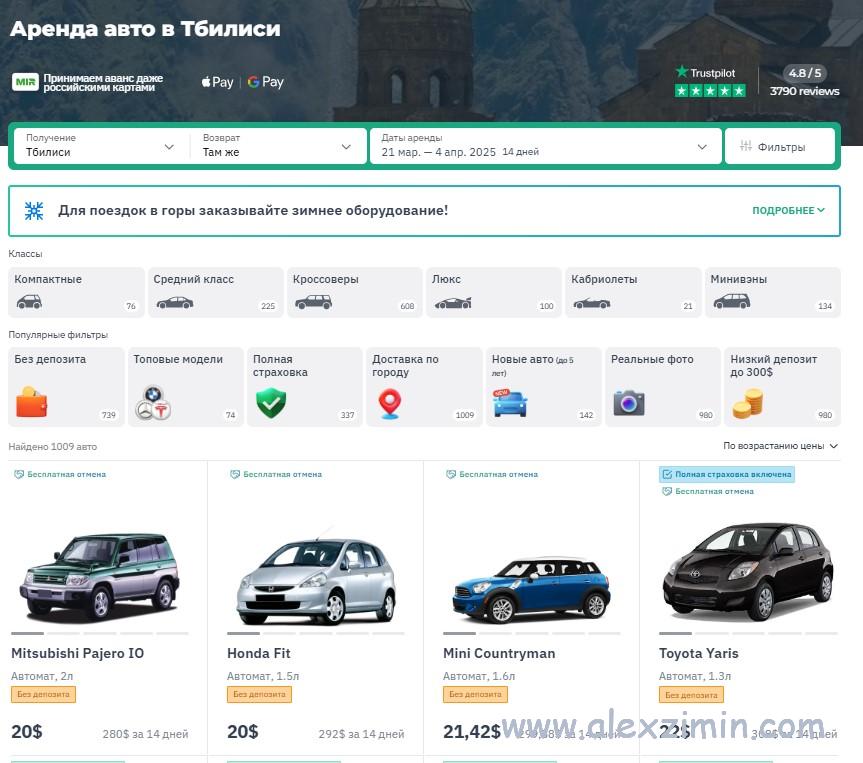Click the snowflake winter equipment icon
Viewport: 863px width, 763px height.
(34, 211)
